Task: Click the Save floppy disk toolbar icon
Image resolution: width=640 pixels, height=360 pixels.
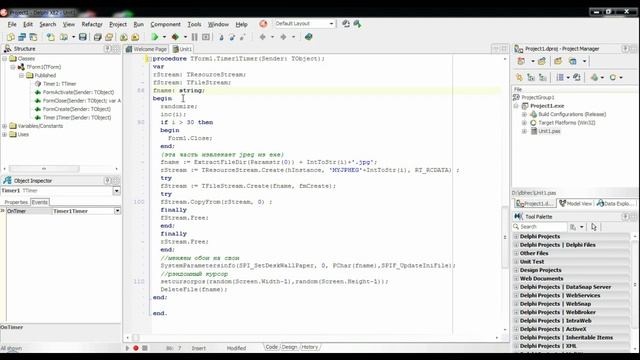Action: coord(83,37)
